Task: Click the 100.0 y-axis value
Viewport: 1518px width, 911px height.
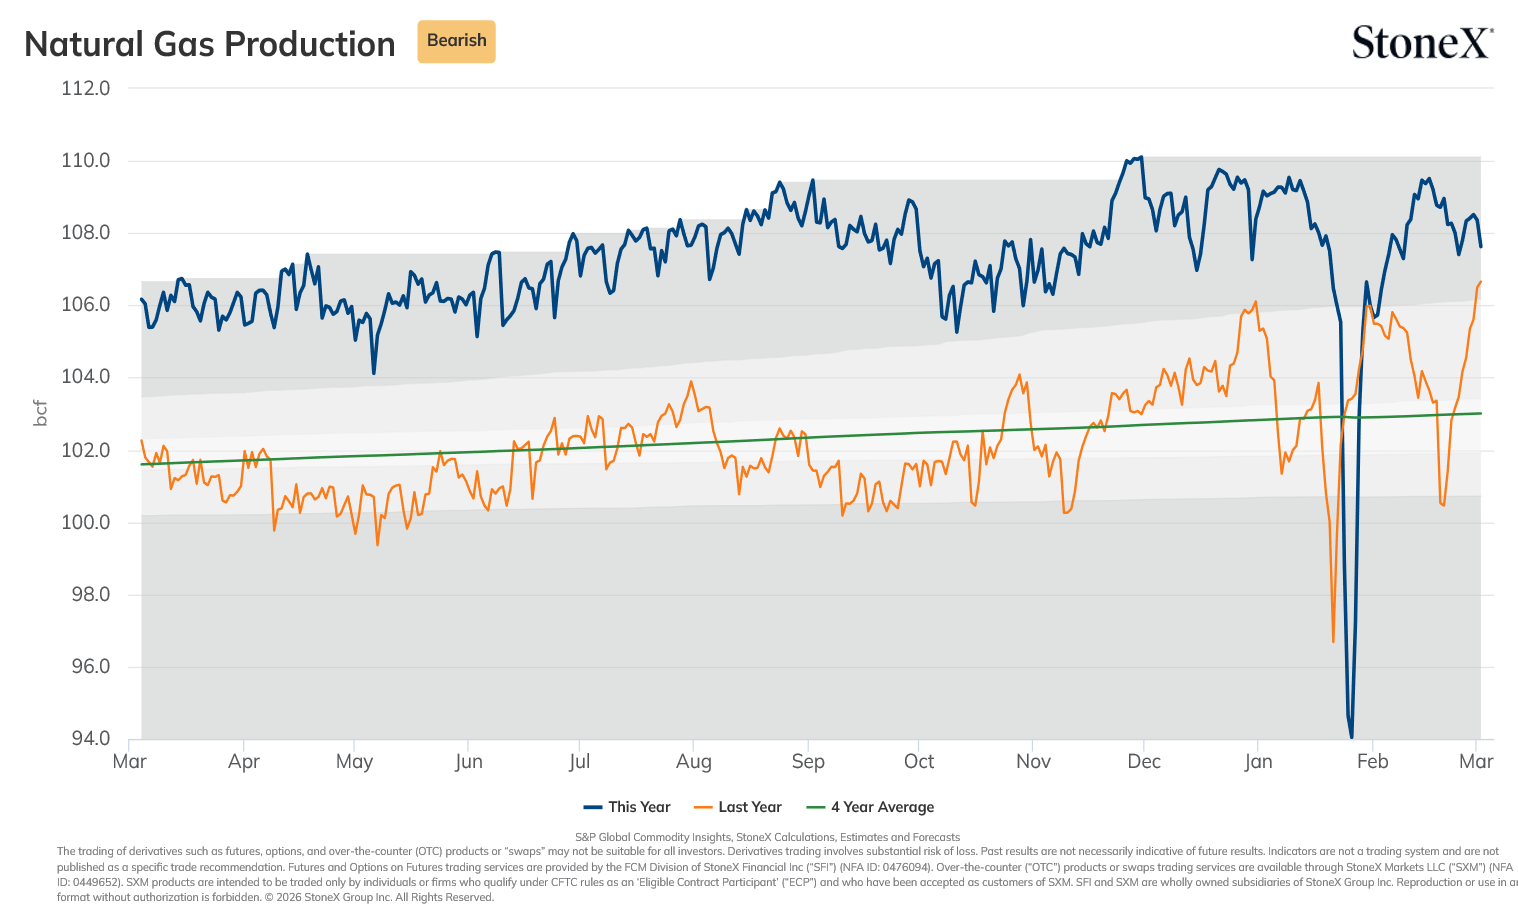Action: [x=86, y=522]
